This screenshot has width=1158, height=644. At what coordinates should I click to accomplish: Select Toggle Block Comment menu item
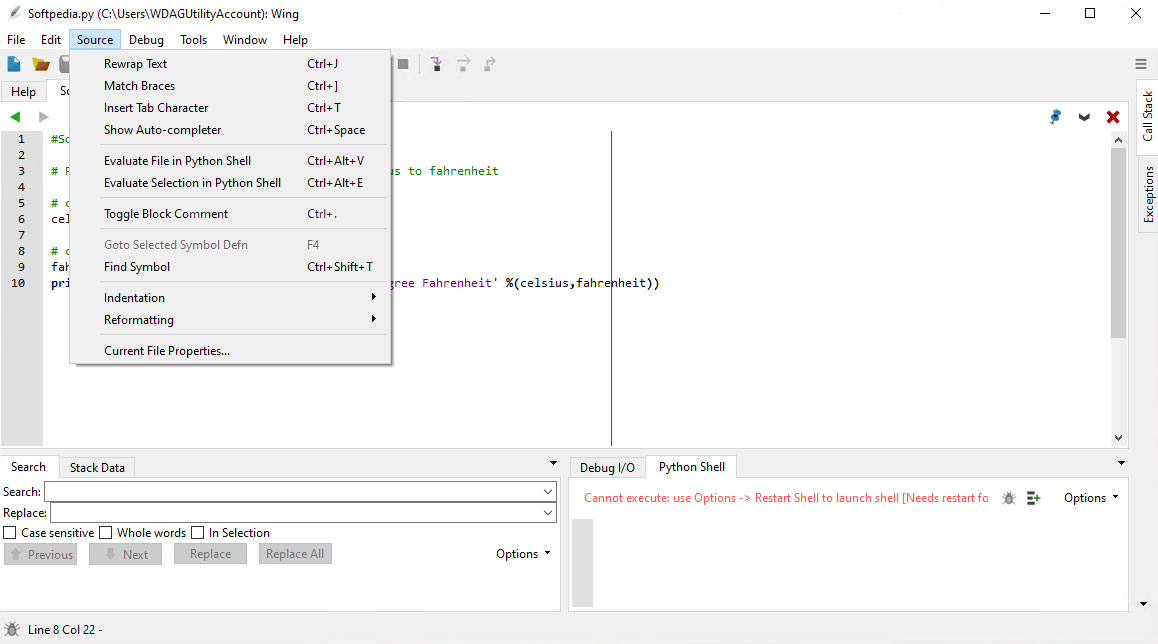(230, 214)
